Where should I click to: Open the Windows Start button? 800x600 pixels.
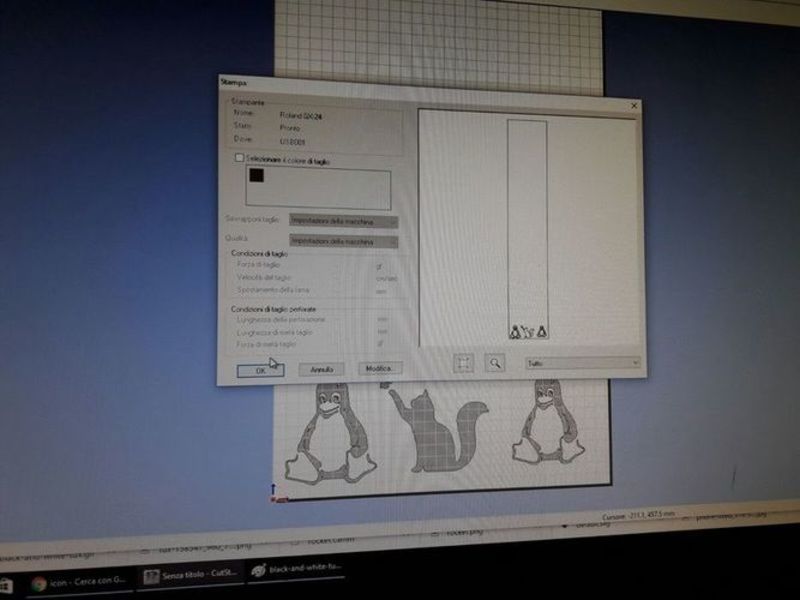click(x=6, y=585)
